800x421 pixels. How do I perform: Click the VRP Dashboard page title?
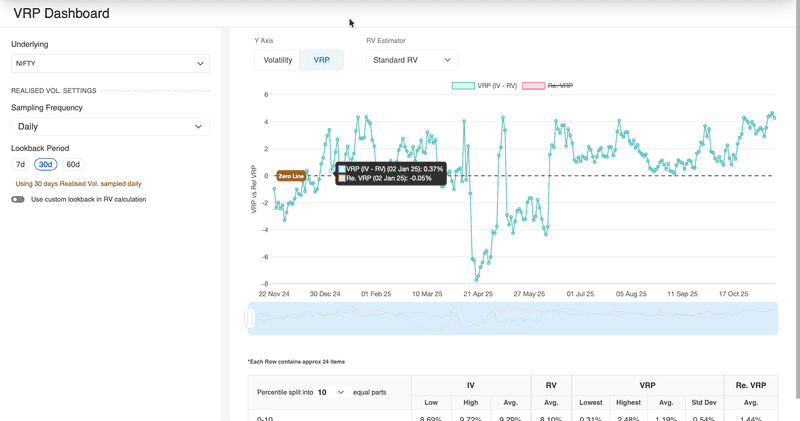point(61,14)
